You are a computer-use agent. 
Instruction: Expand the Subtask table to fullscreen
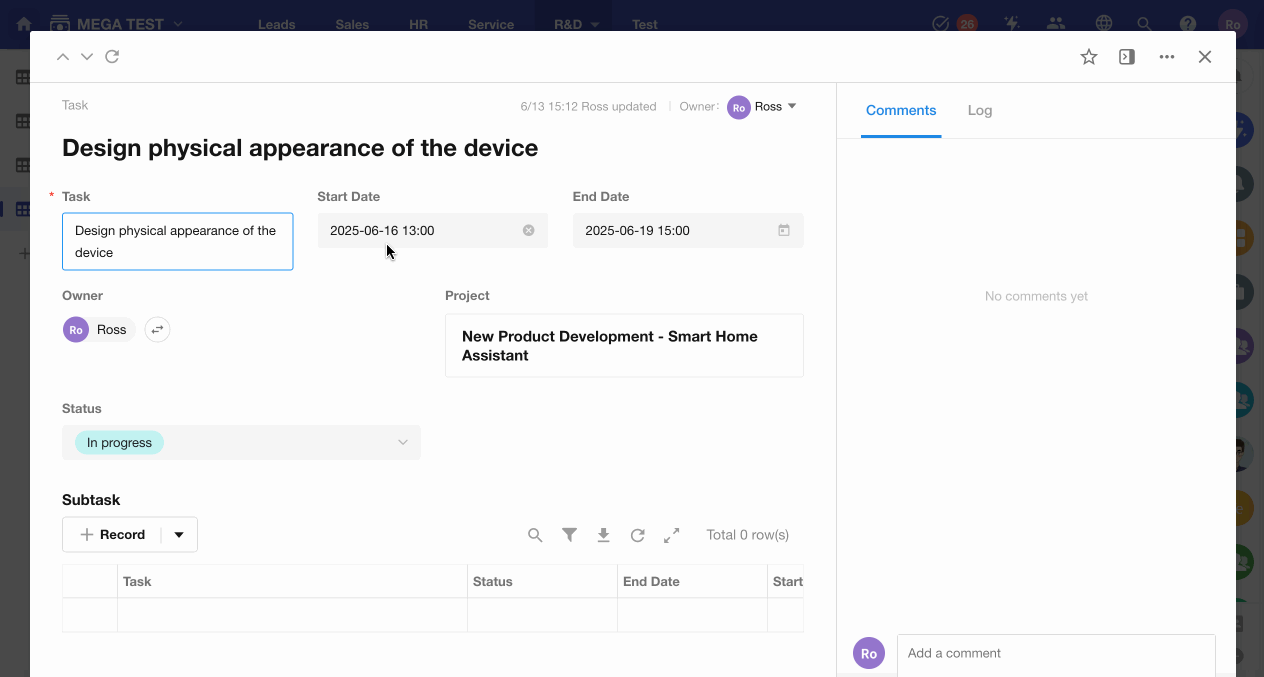(671, 535)
